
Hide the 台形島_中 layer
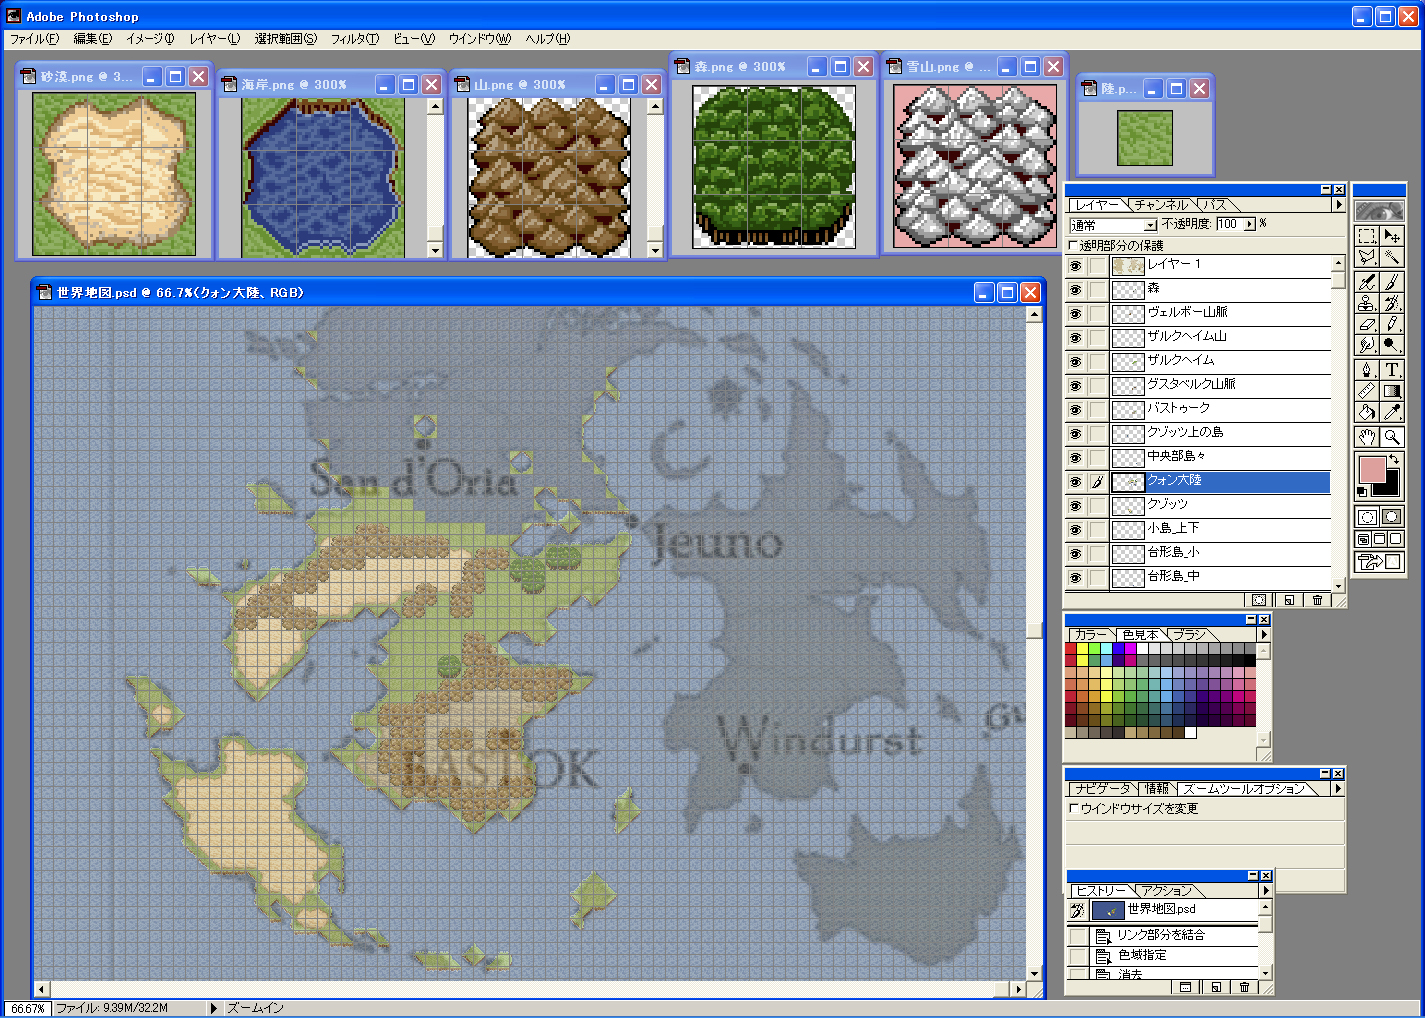click(x=1075, y=578)
